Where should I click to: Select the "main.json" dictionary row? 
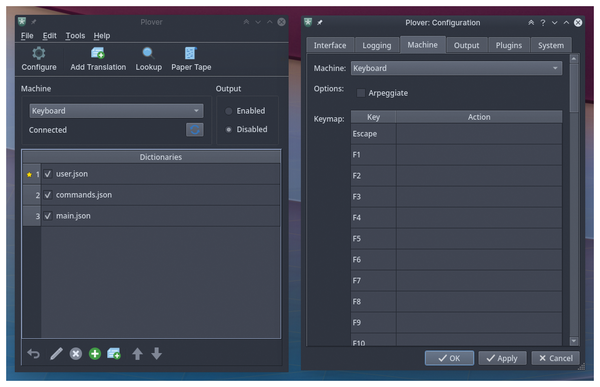click(x=152, y=216)
